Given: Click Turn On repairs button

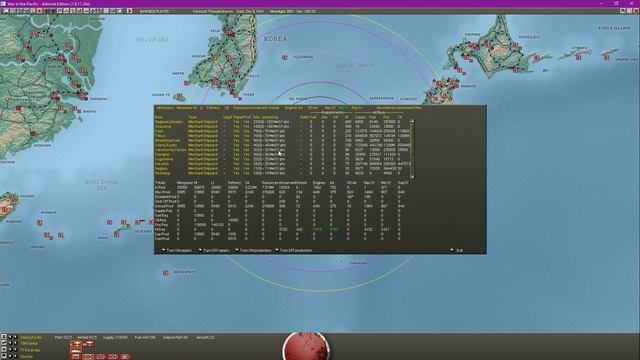Looking at the screenshot, I should [x=177, y=250].
